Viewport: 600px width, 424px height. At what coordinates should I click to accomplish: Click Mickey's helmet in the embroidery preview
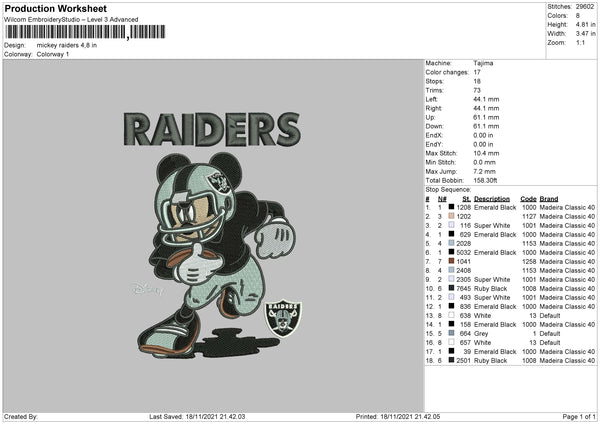194,202
